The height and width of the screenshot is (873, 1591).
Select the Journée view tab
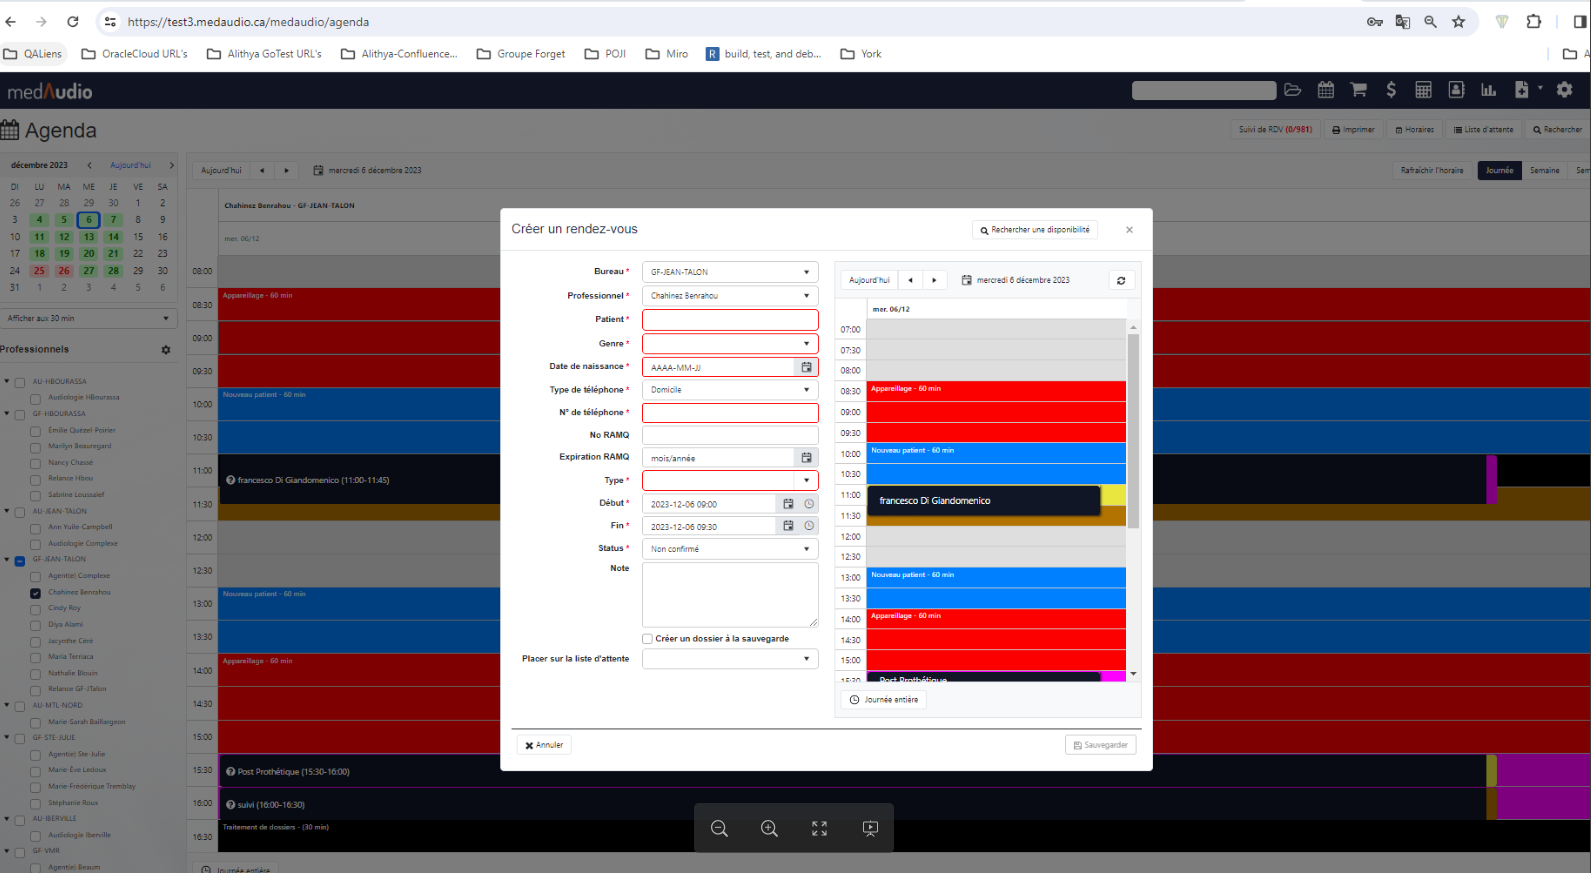(x=1499, y=170)
